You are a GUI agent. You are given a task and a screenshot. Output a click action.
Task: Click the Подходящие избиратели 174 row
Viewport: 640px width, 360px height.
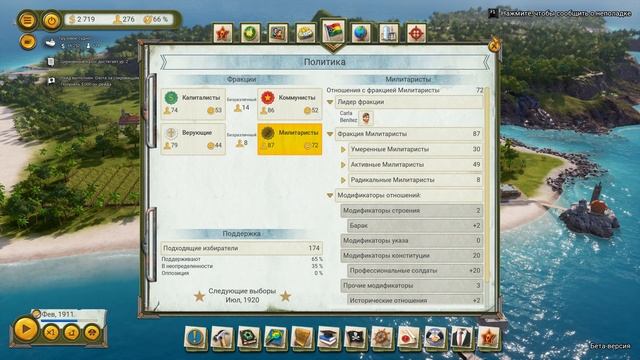[242, 248]
